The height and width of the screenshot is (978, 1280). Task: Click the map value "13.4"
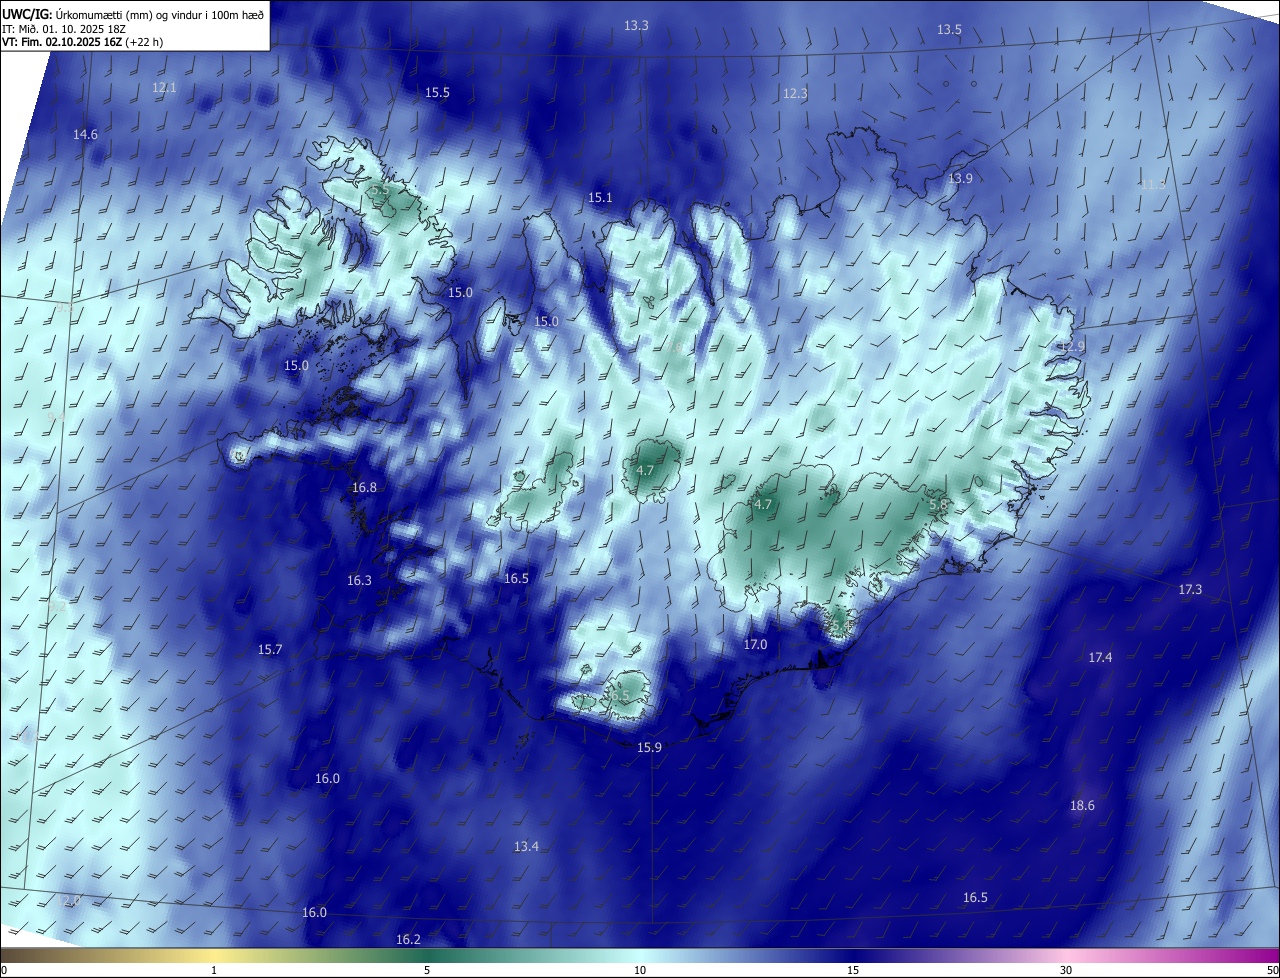click(x=526, y=846)
